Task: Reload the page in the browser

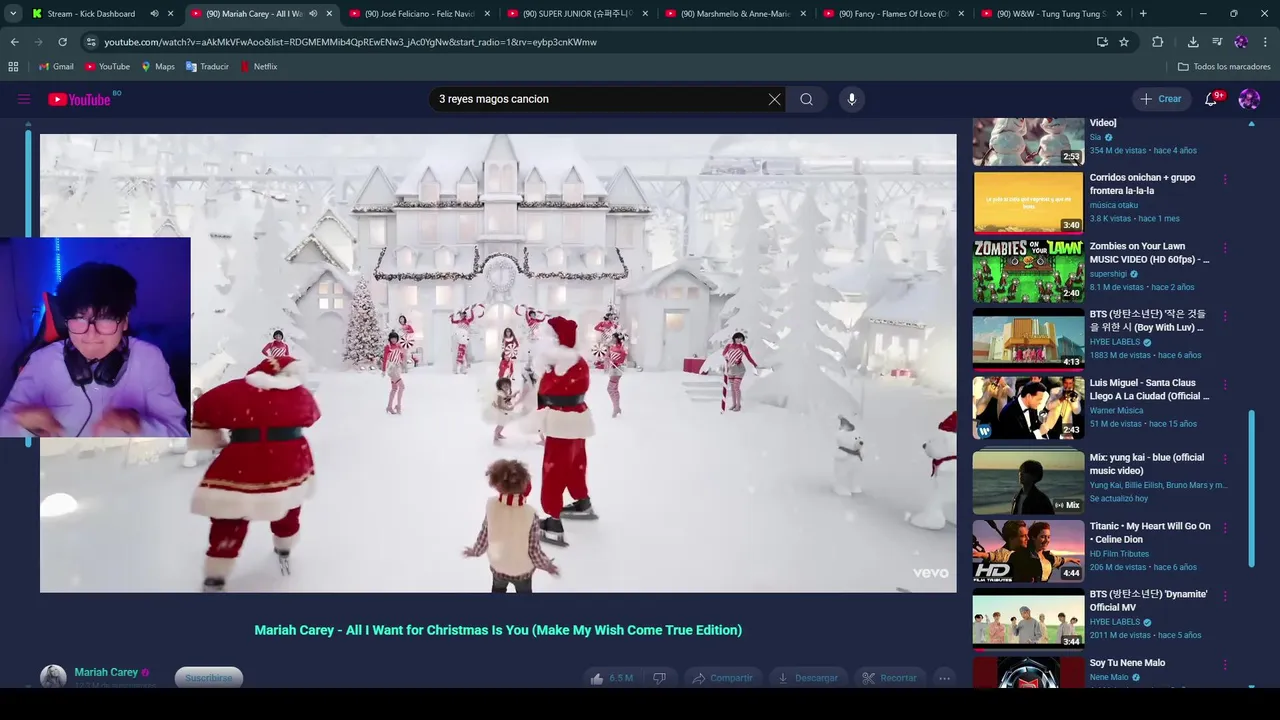Action: click(62, 42)
